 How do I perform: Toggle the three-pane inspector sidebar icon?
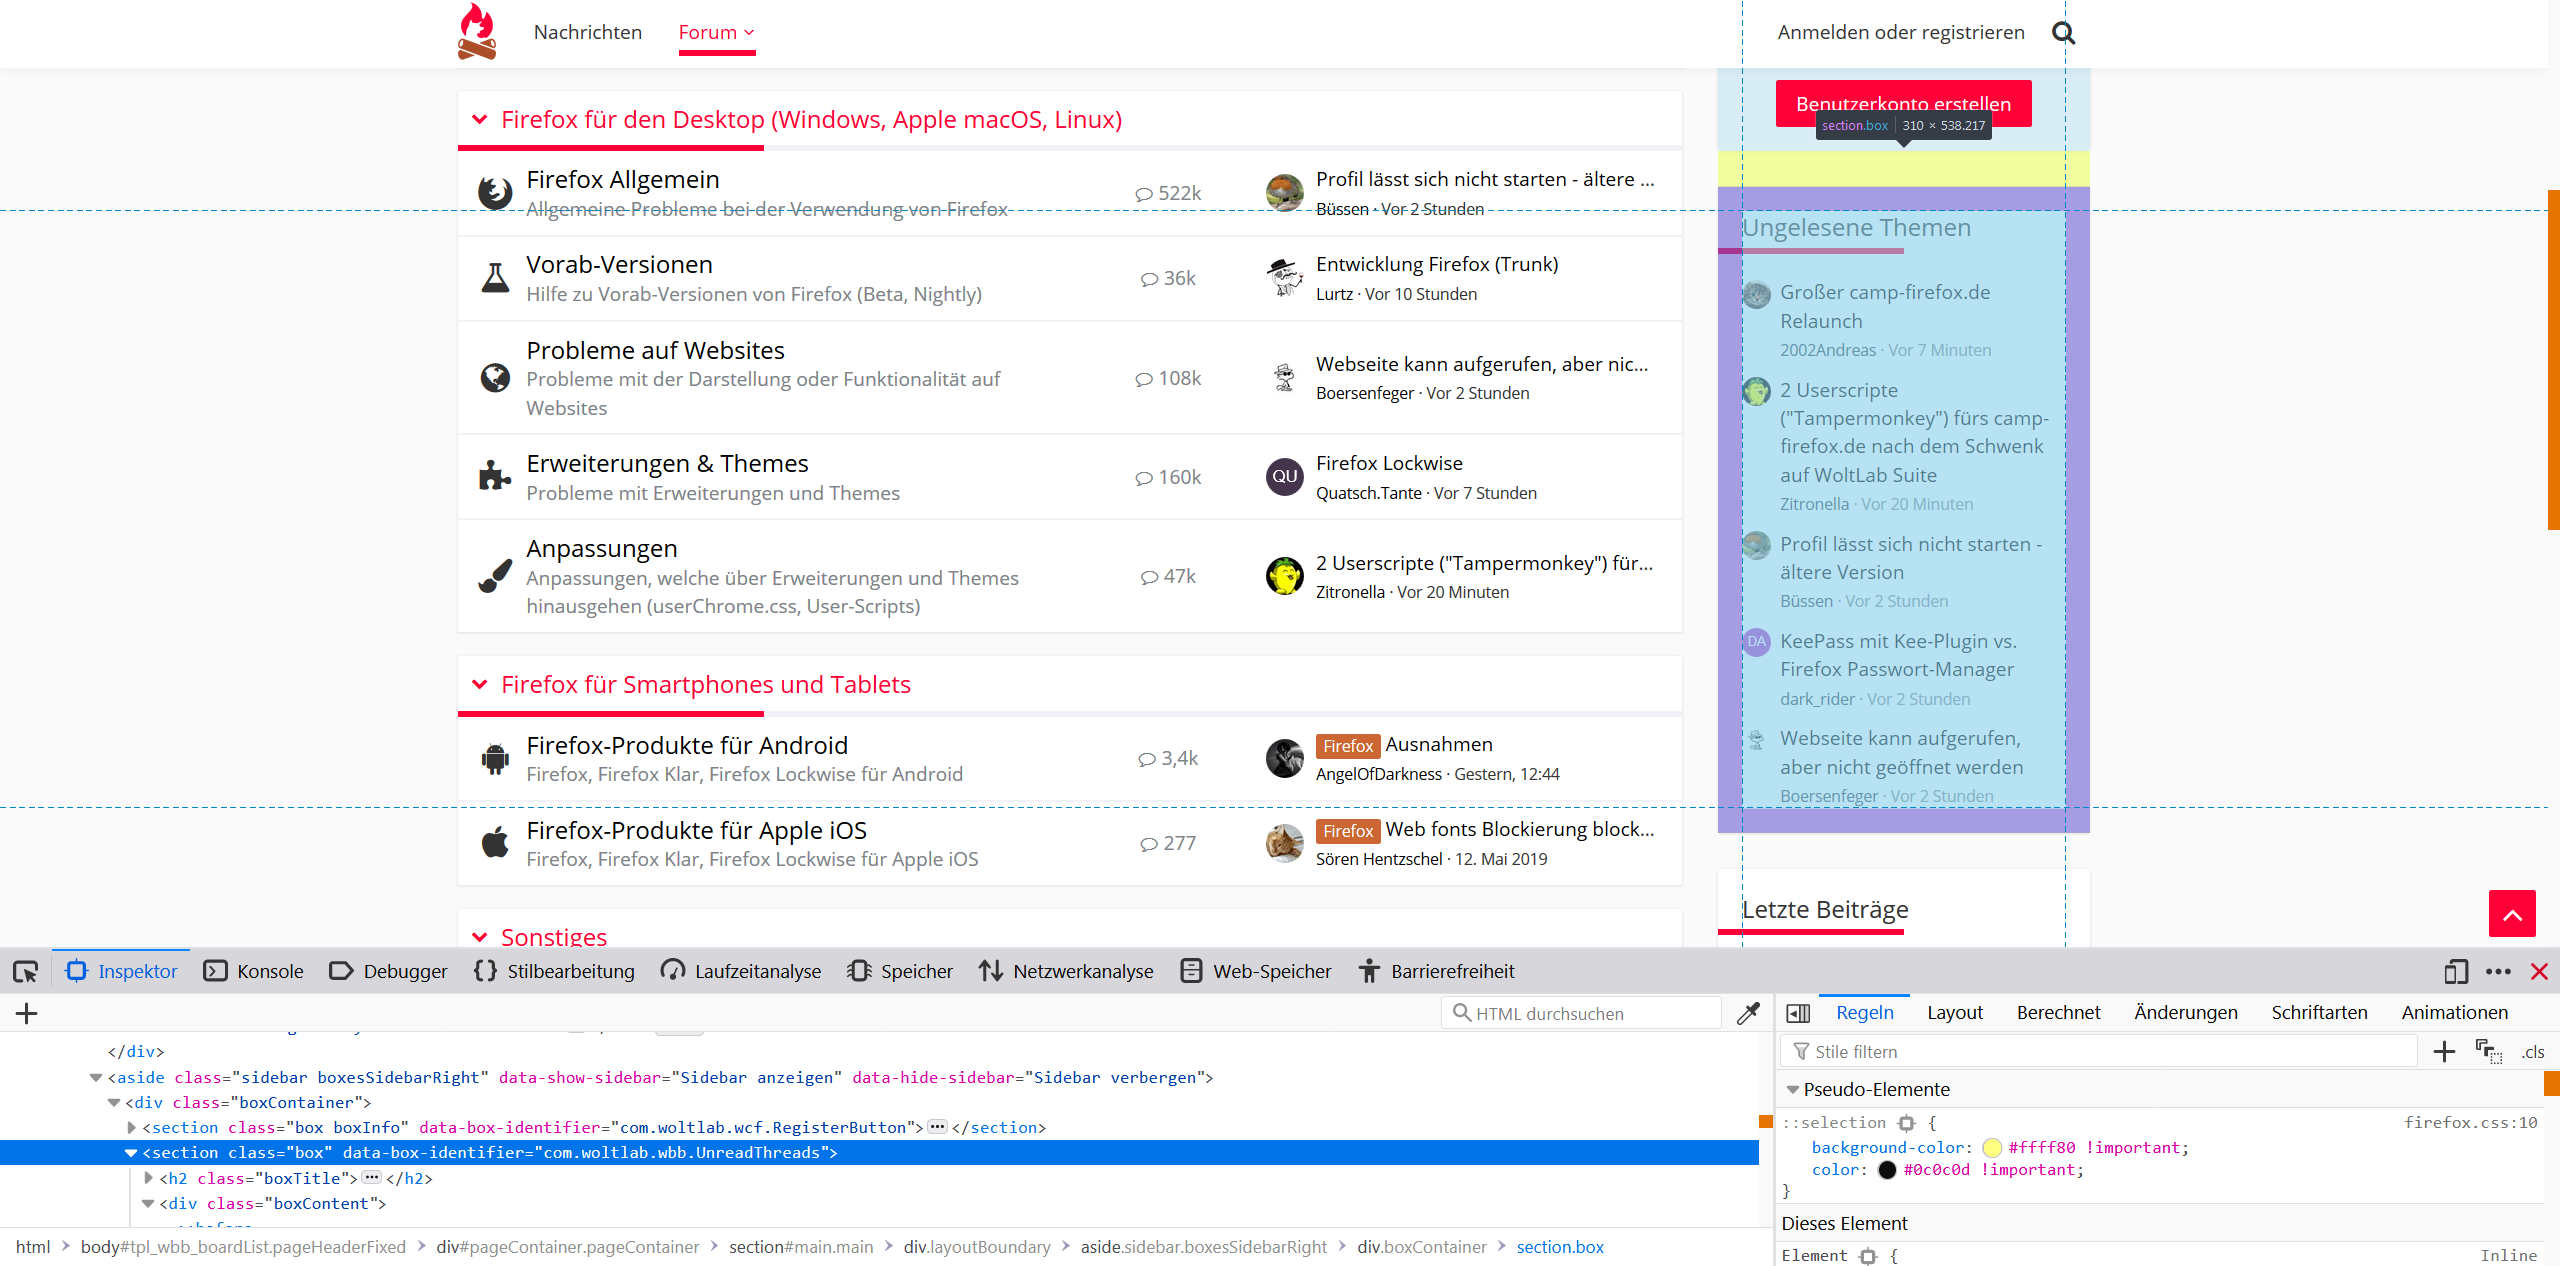[1798, 1013]
